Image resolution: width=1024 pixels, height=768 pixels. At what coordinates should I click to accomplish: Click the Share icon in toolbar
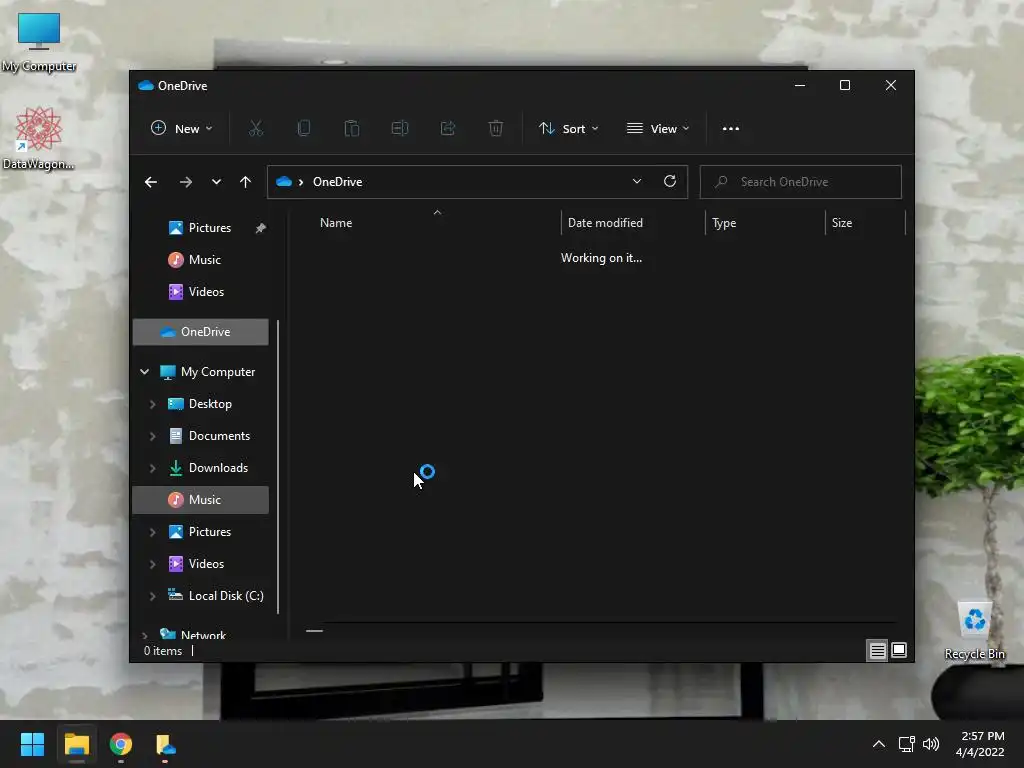(x=448, y=129)
